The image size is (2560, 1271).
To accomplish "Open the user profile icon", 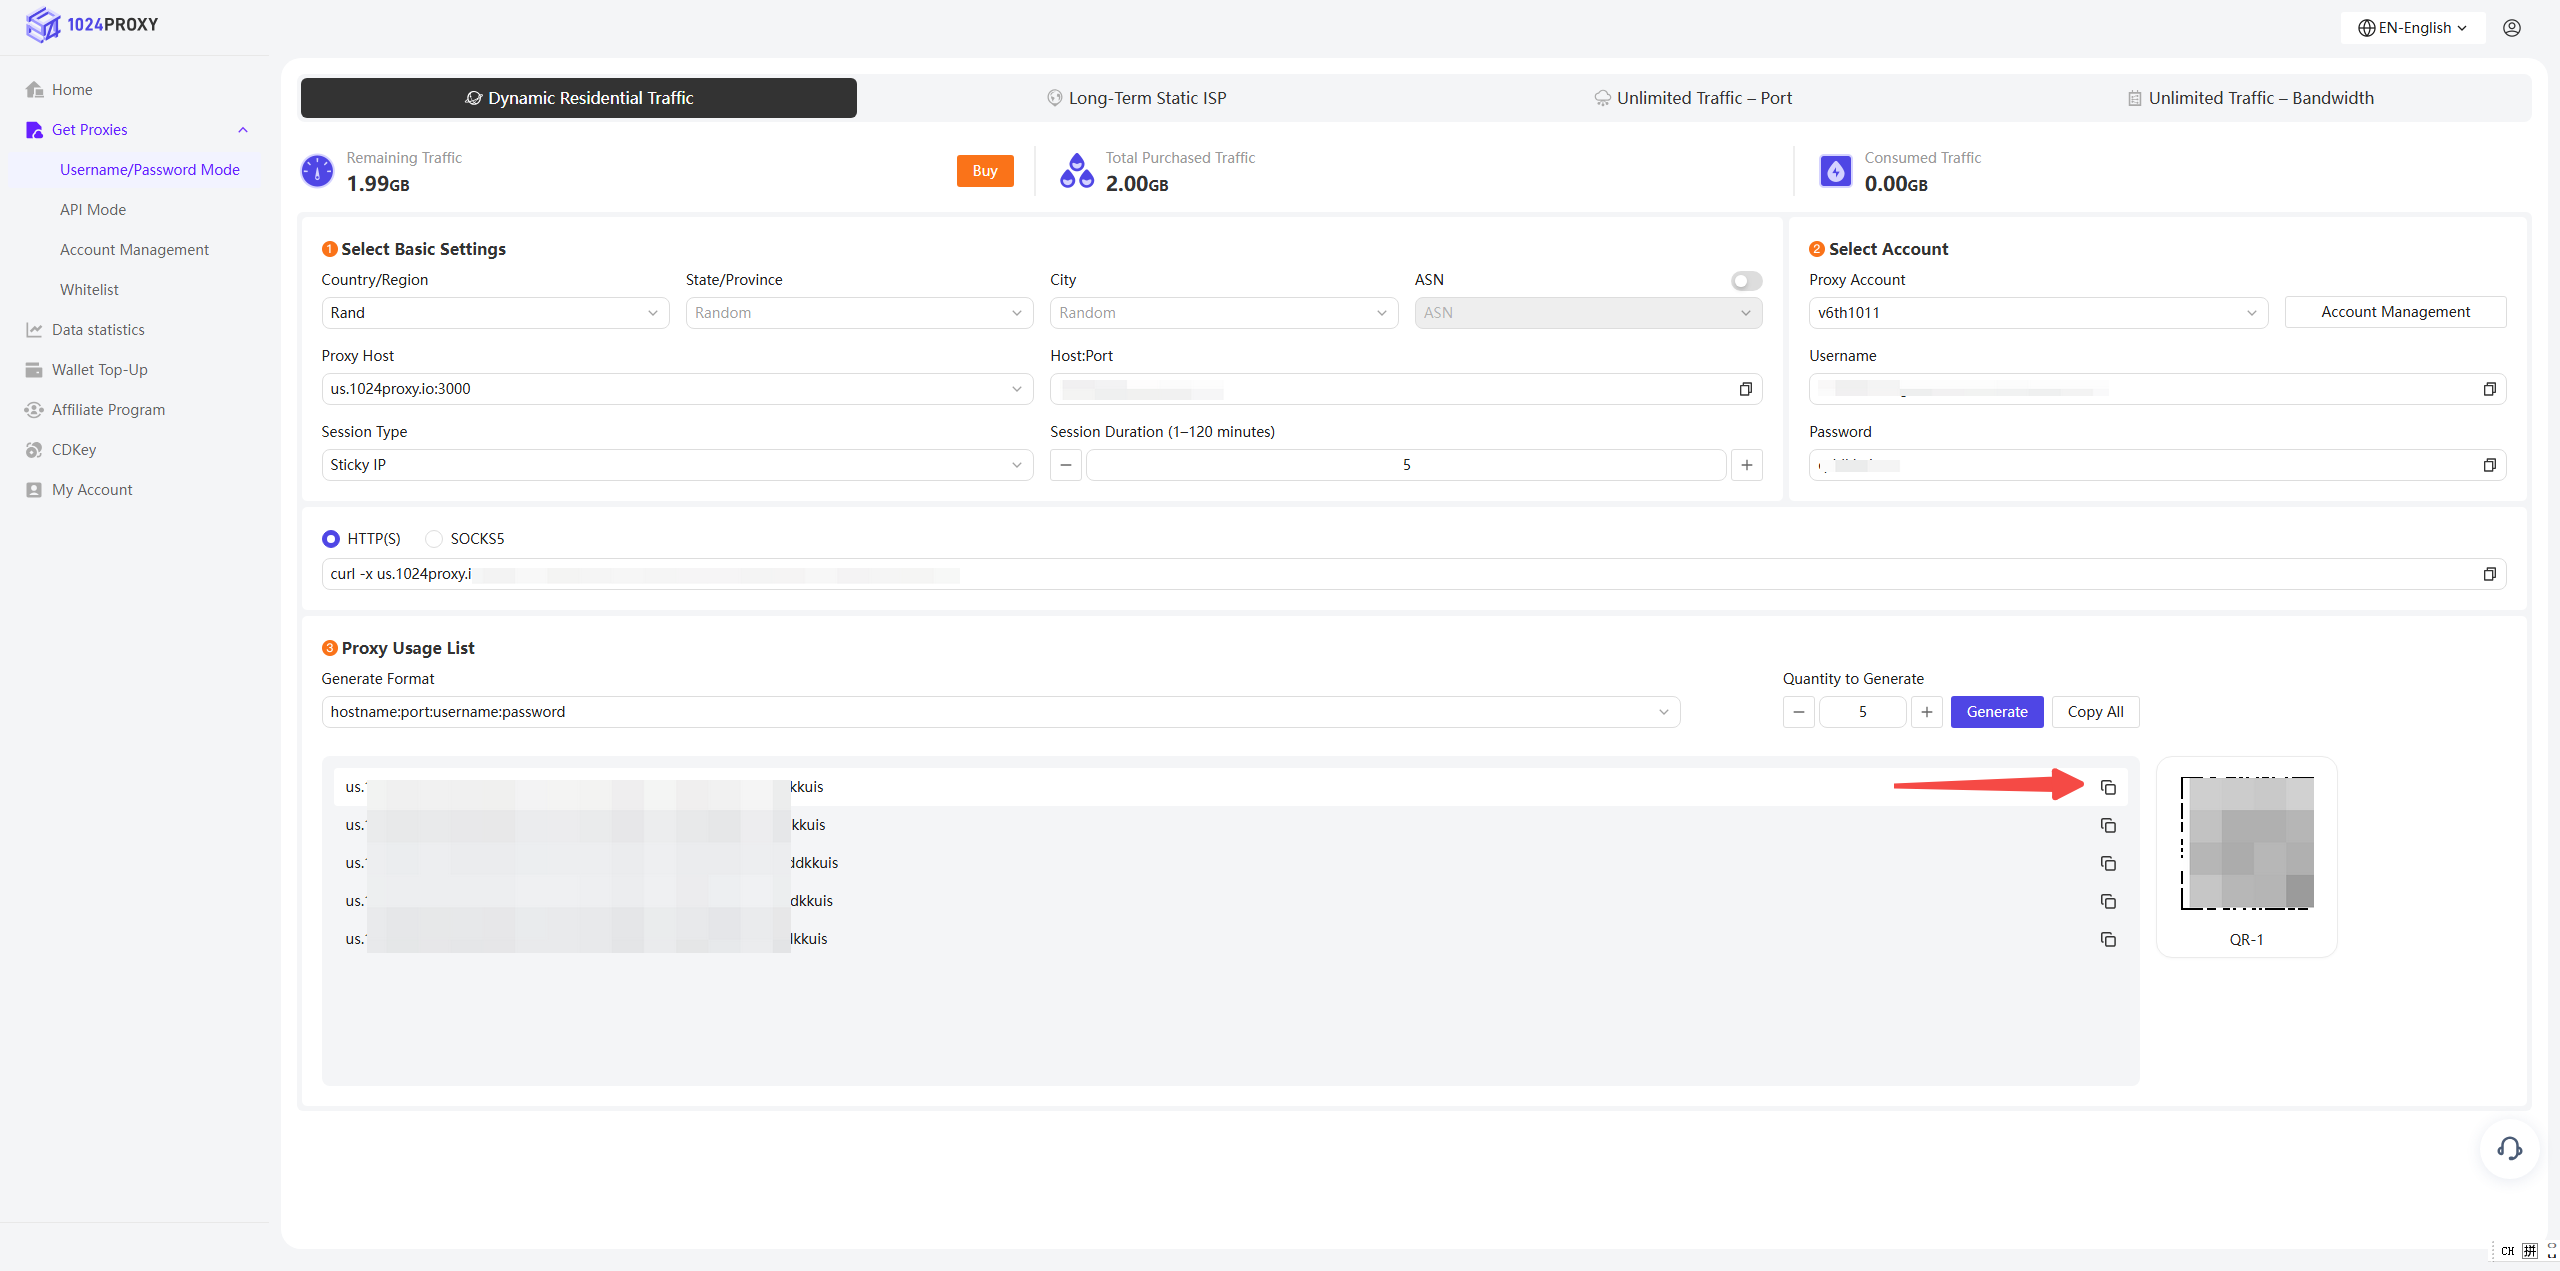I will [x=2512, y=28].
